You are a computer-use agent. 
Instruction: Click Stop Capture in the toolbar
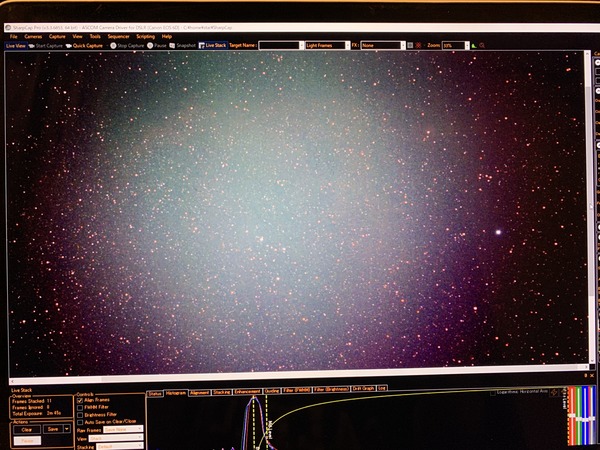[x=127, y=46]
